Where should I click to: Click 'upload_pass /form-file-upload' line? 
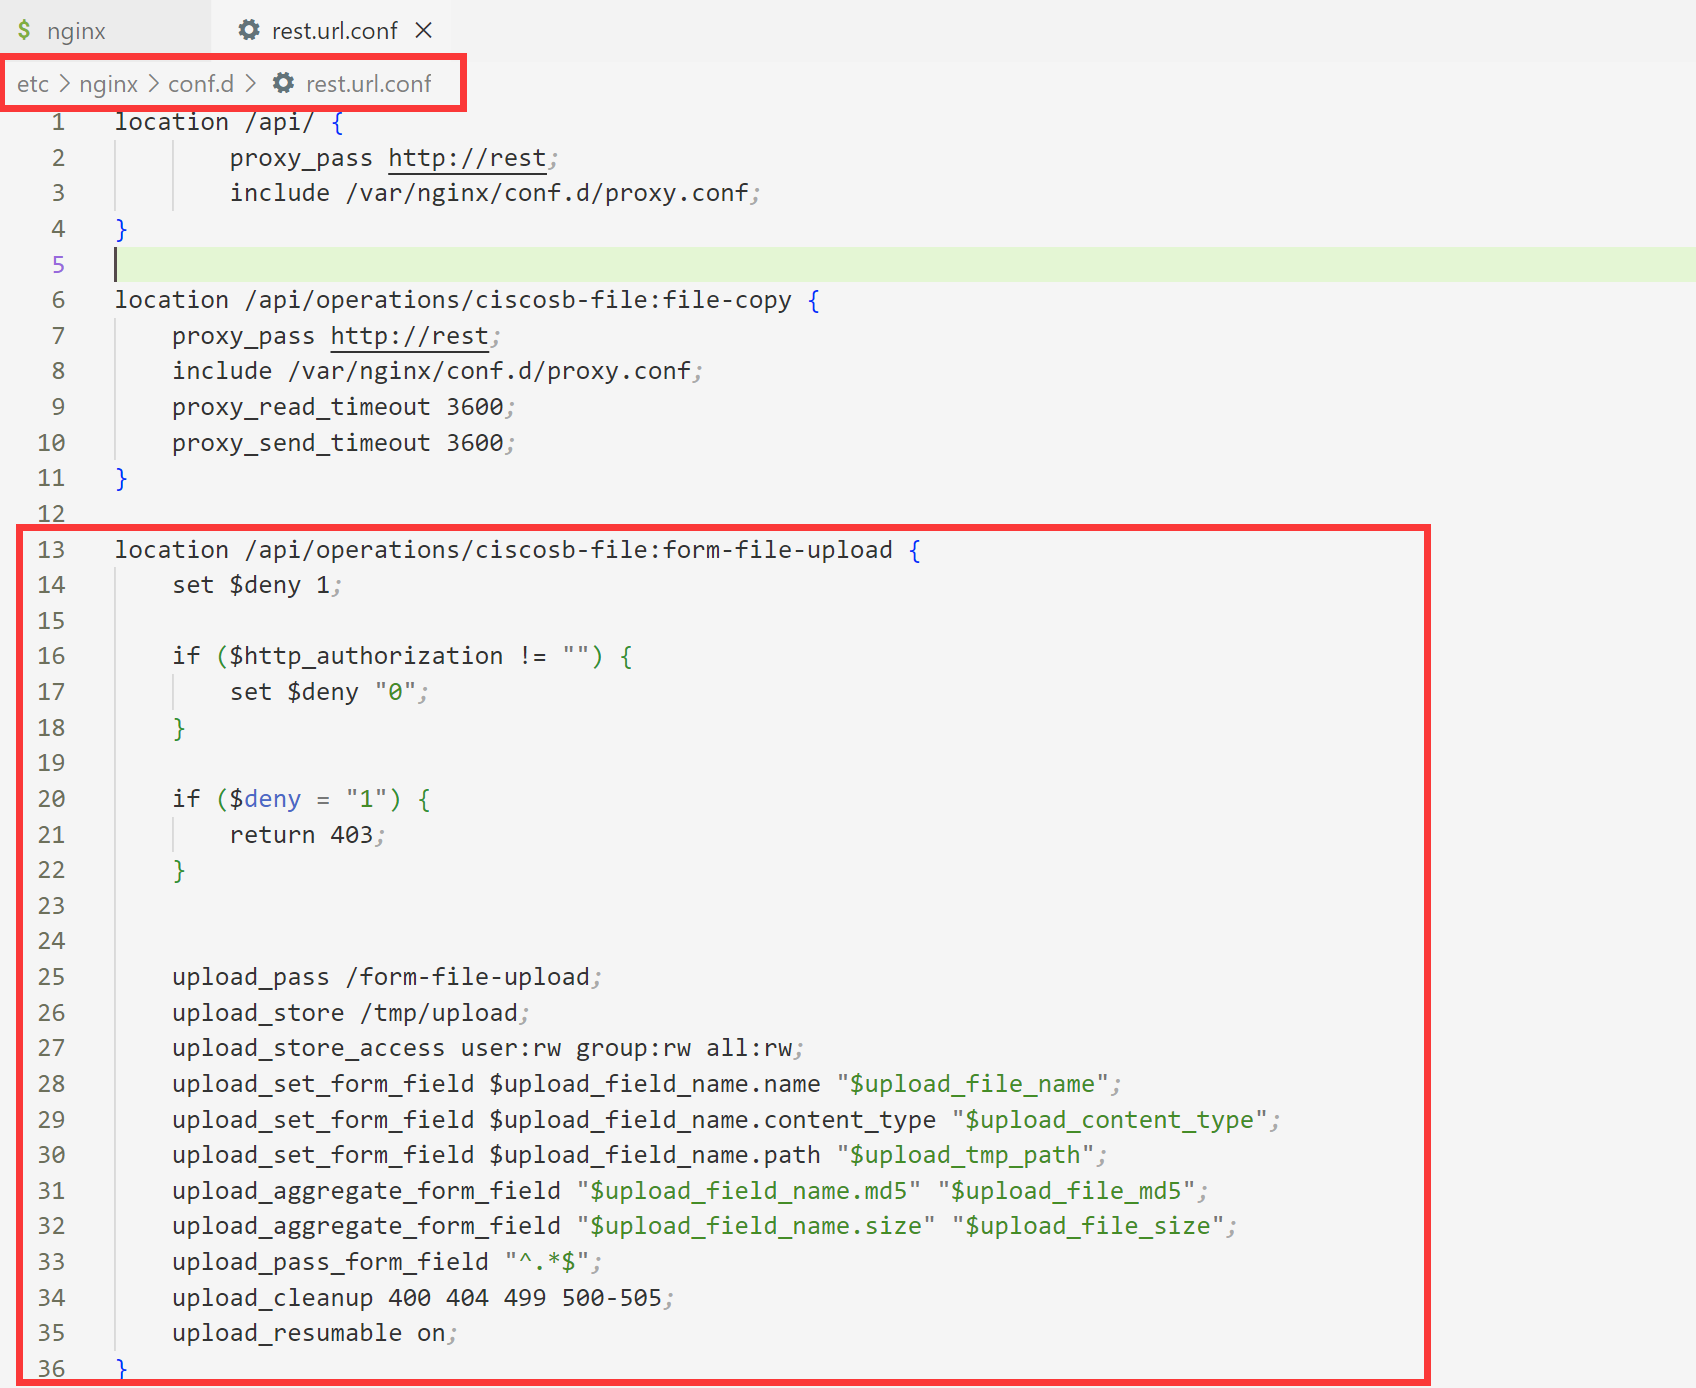(381, 977)
